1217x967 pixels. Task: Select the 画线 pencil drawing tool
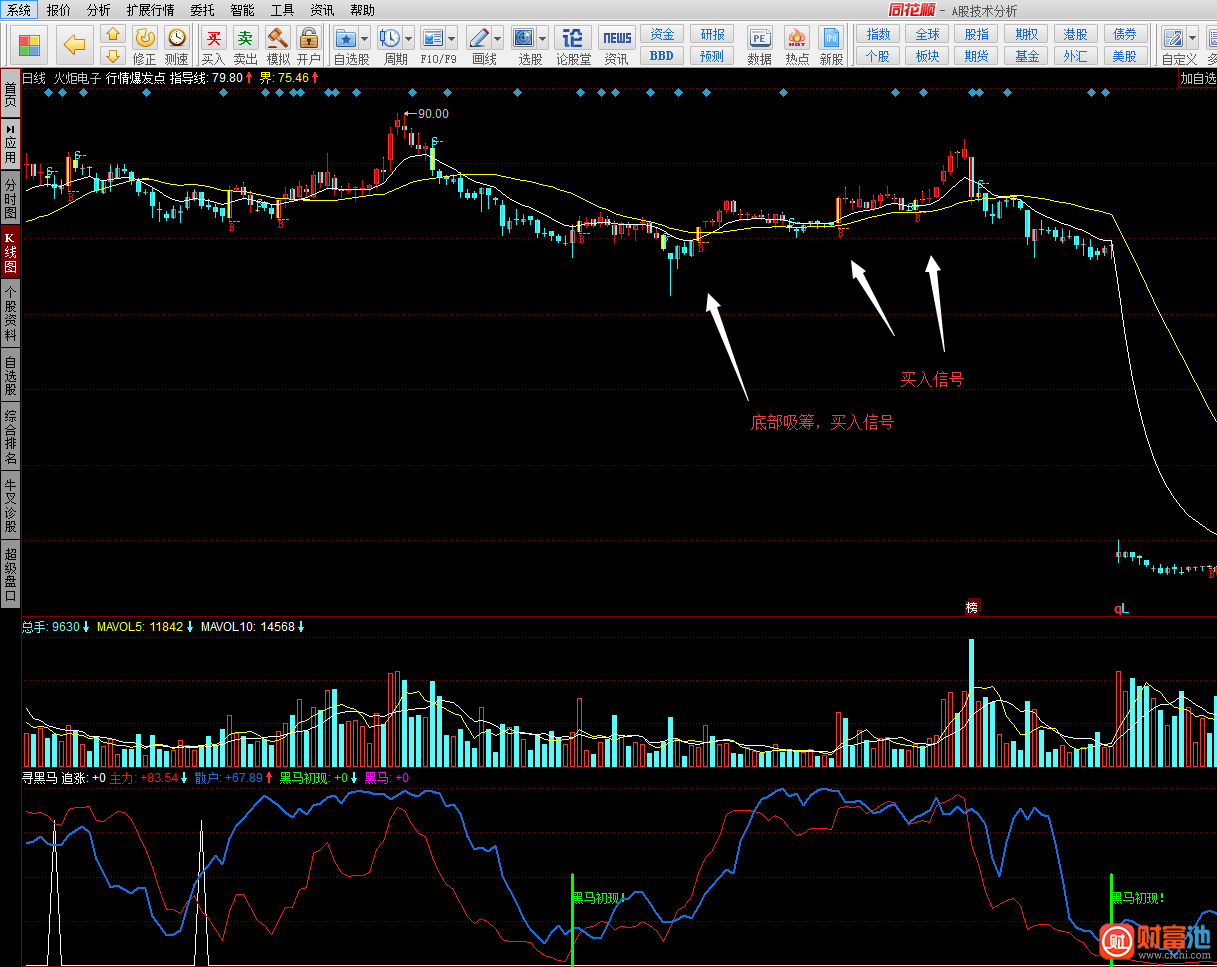[478, 37]
